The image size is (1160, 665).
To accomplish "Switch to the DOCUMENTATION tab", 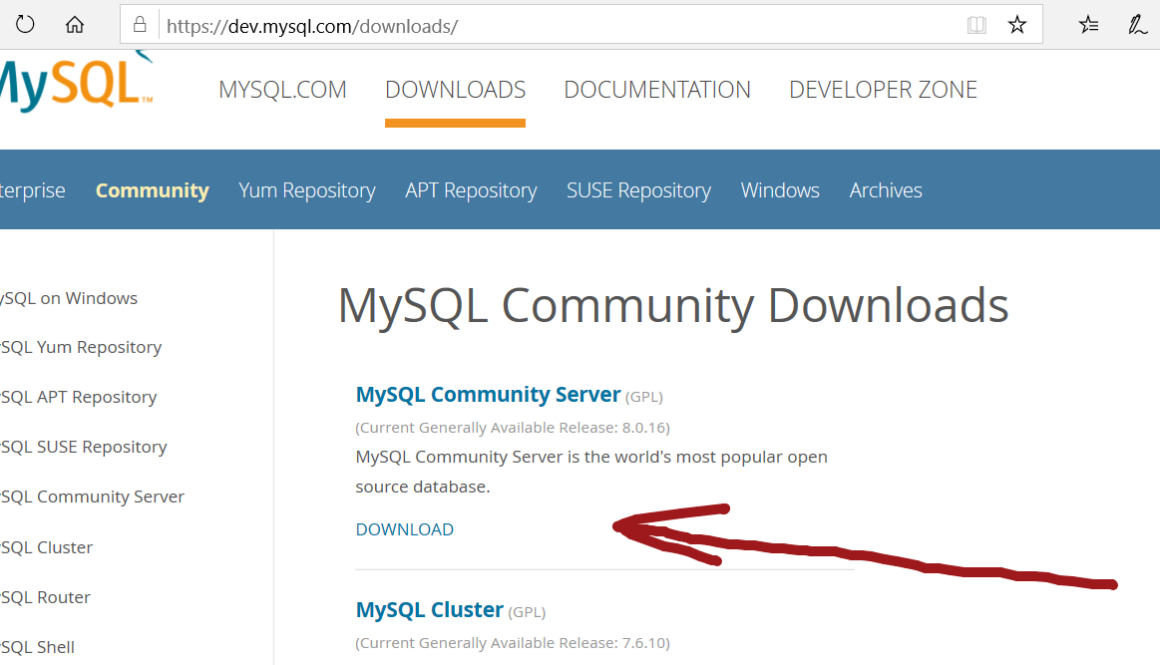I will (x=657, y=90).
